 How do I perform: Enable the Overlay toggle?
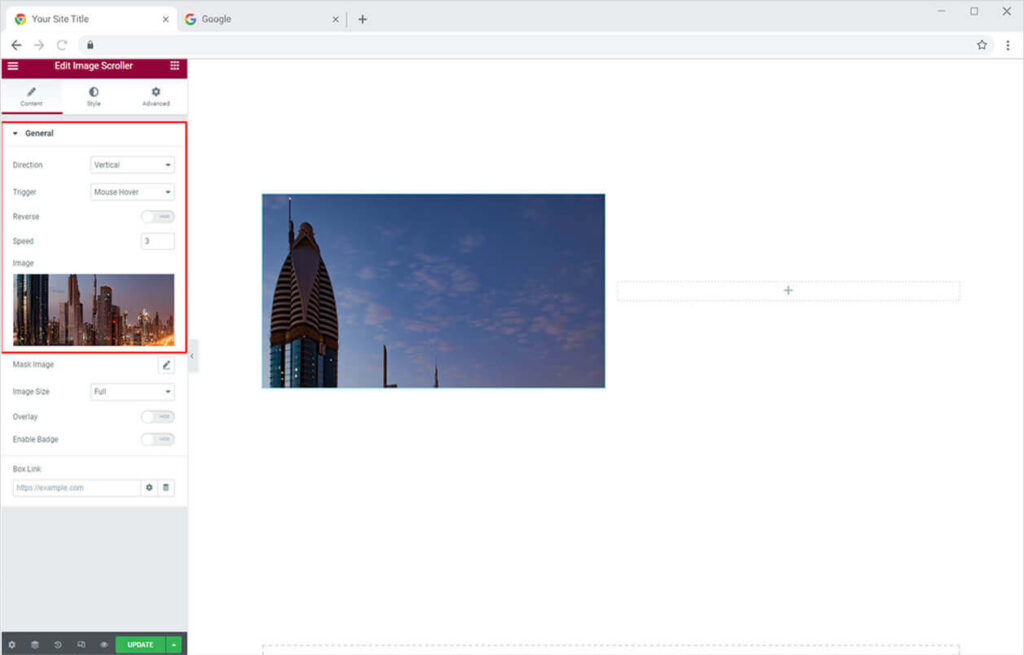(x=157, y=417)
